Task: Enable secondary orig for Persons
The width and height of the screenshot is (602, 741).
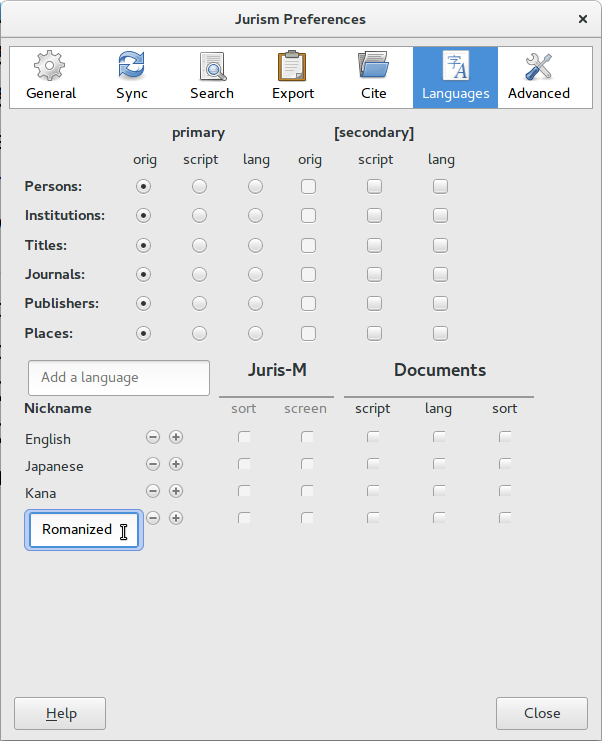Action: point(309,187)
